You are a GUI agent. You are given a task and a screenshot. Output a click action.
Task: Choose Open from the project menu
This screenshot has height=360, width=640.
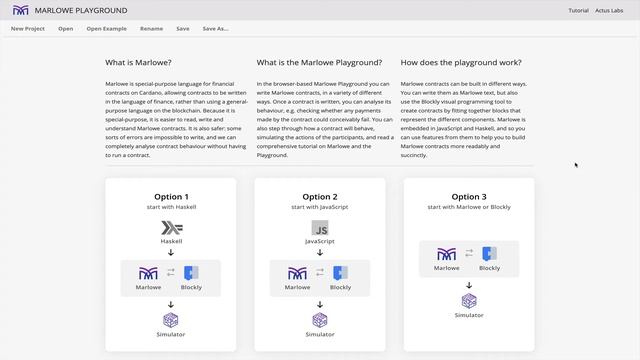tap(66, 29)
